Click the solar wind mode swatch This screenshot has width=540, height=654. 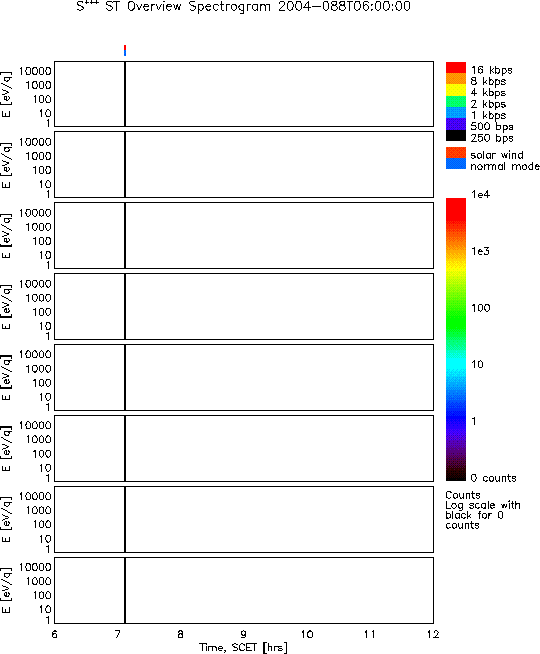(456, 153)
